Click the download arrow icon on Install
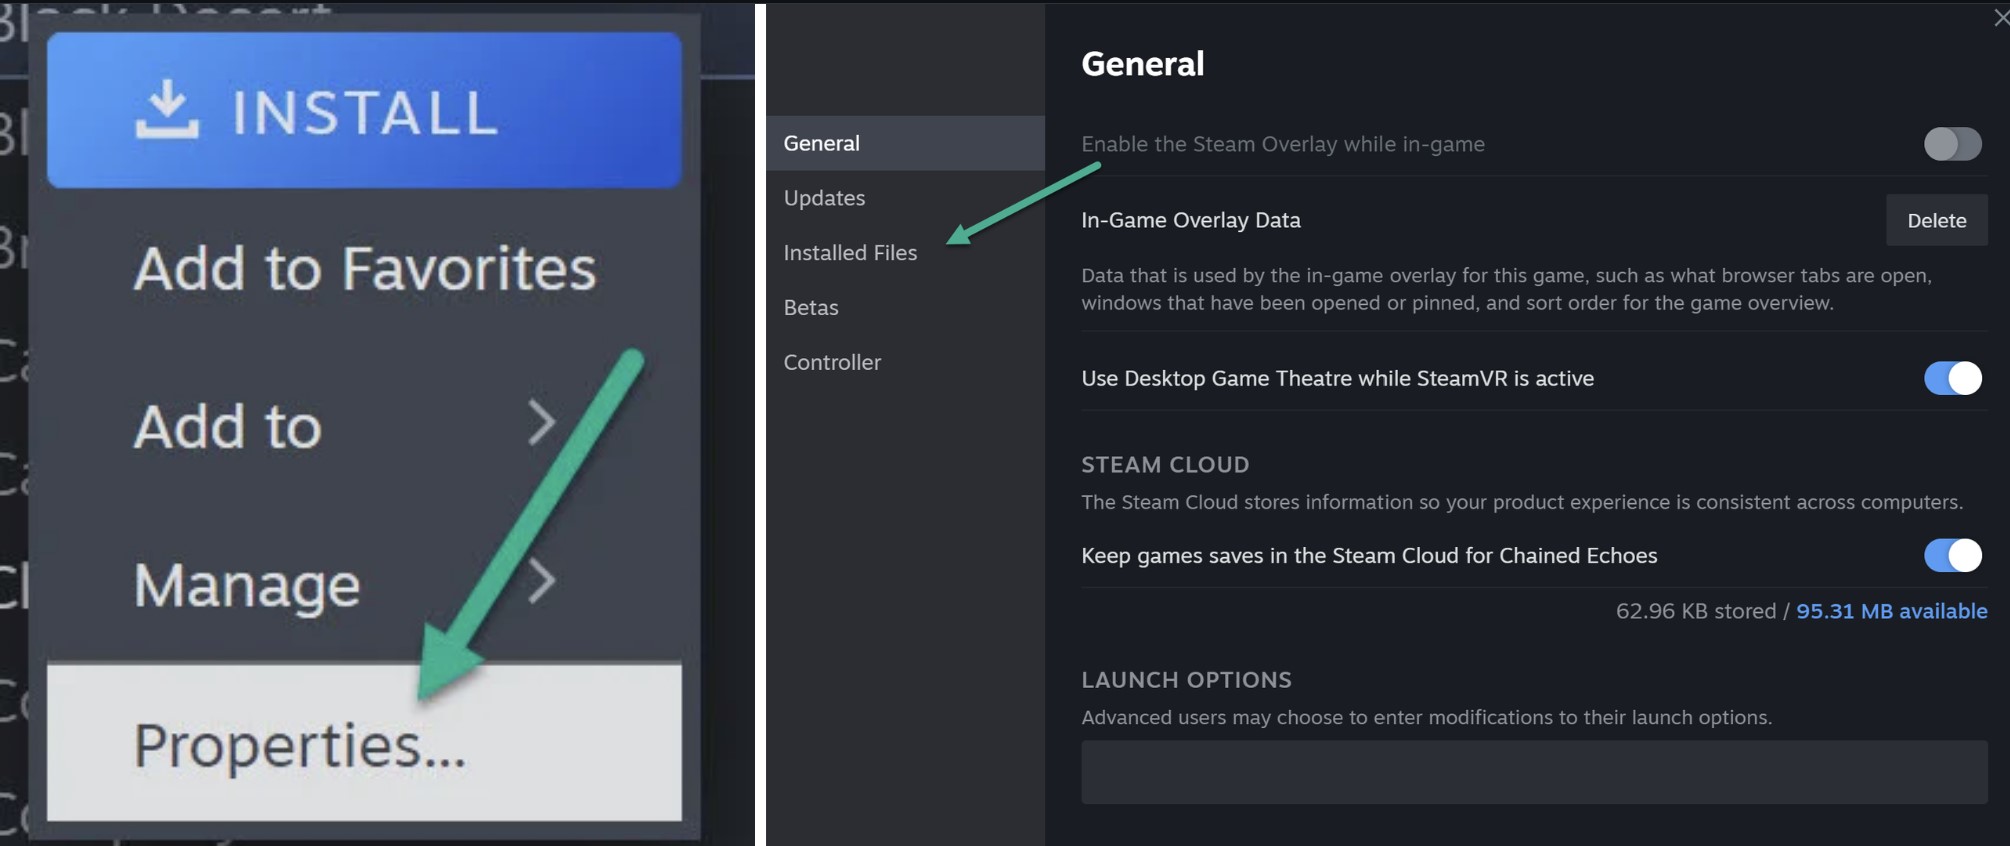 (x=167, y=110)
